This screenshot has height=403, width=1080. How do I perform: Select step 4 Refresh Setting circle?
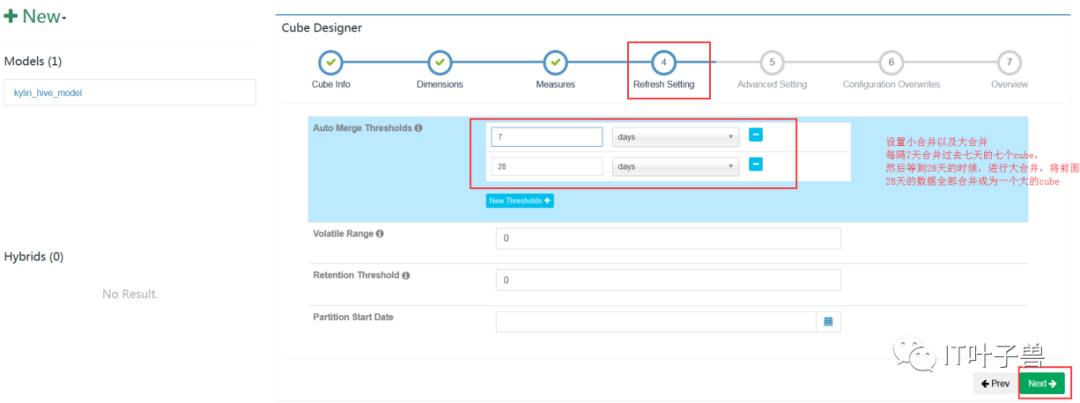664,63
